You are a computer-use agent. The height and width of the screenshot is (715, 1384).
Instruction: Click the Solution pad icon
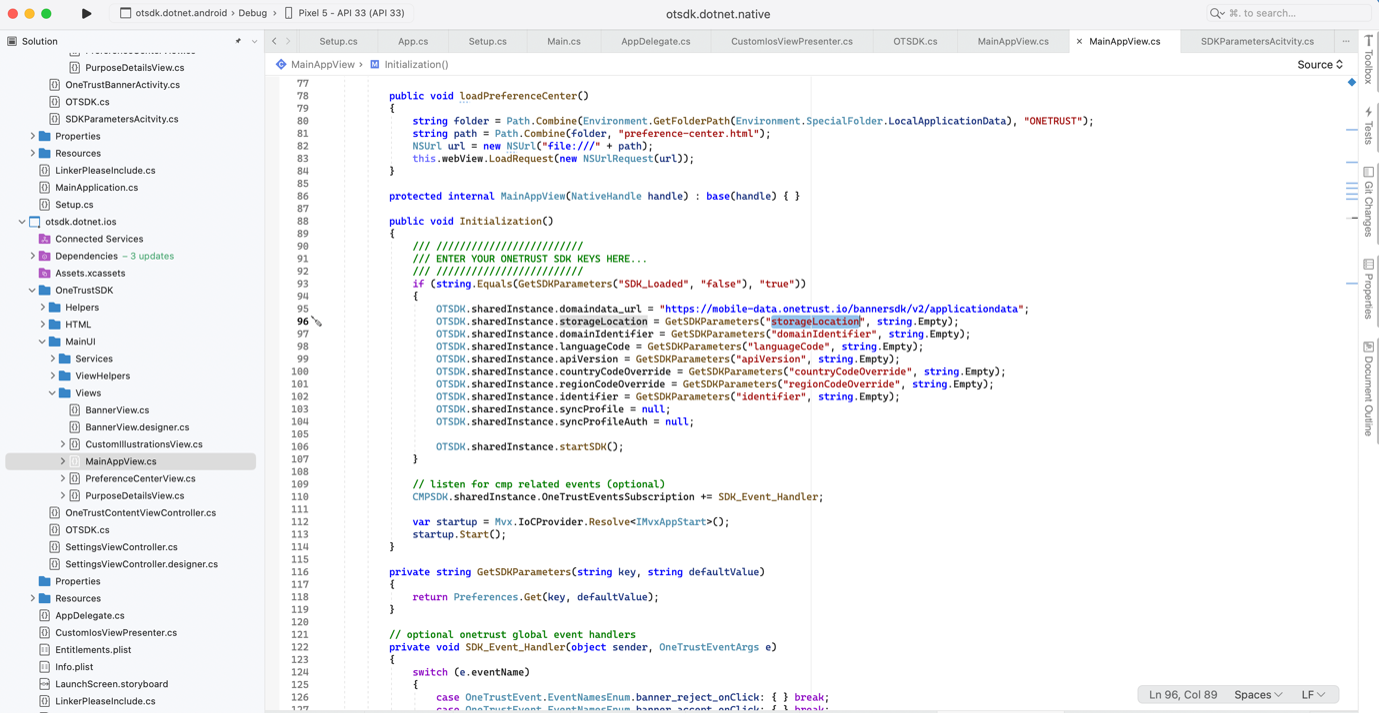pyautogui.click(x=12, y=41)
